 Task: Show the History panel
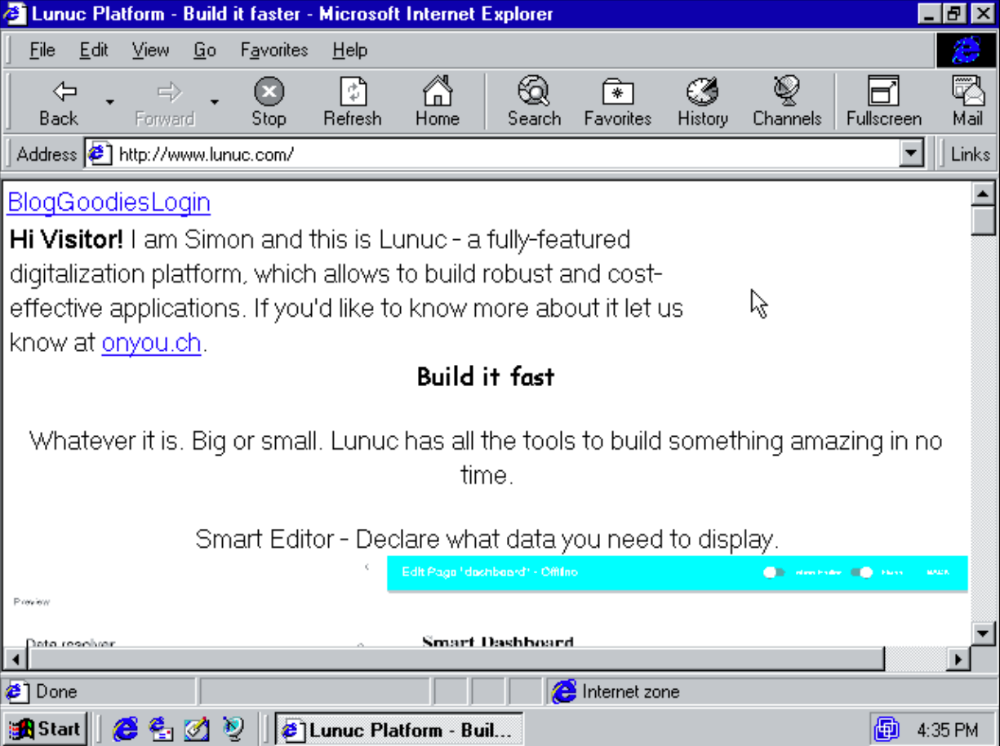(702, 102)
